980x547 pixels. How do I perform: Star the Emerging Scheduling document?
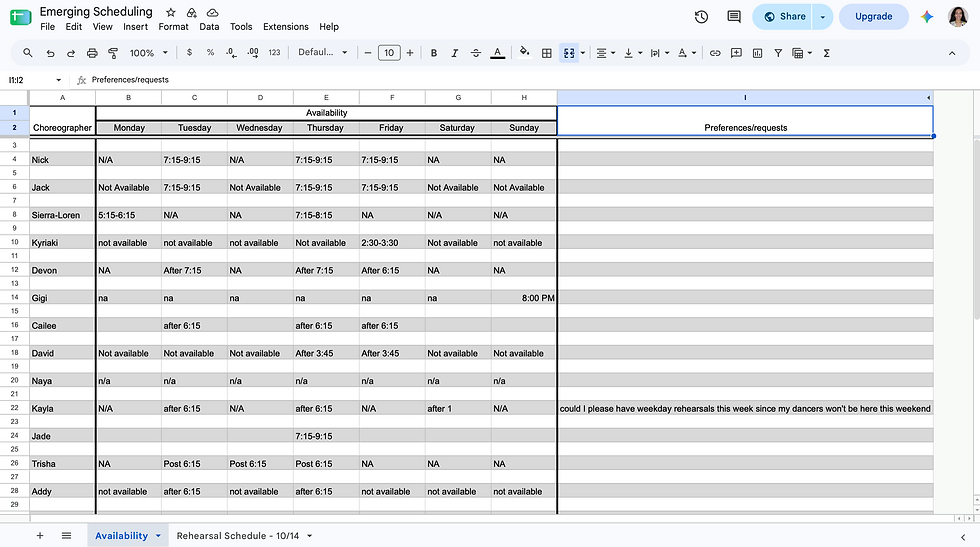coord(171,13)
